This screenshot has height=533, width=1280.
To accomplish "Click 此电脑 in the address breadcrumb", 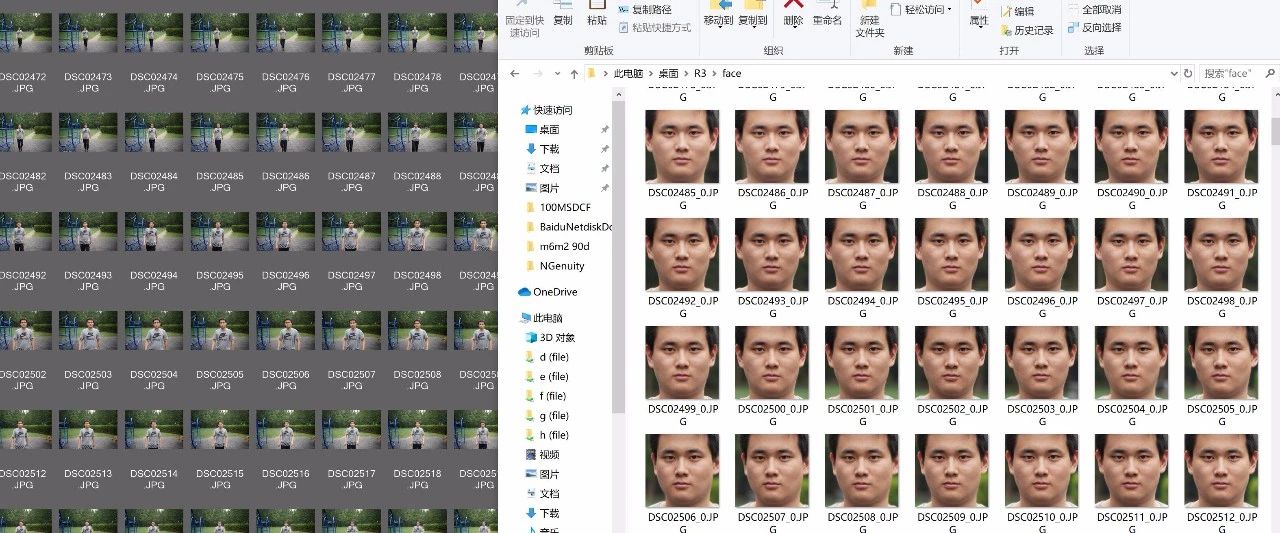I will click(x=629, y=74).
